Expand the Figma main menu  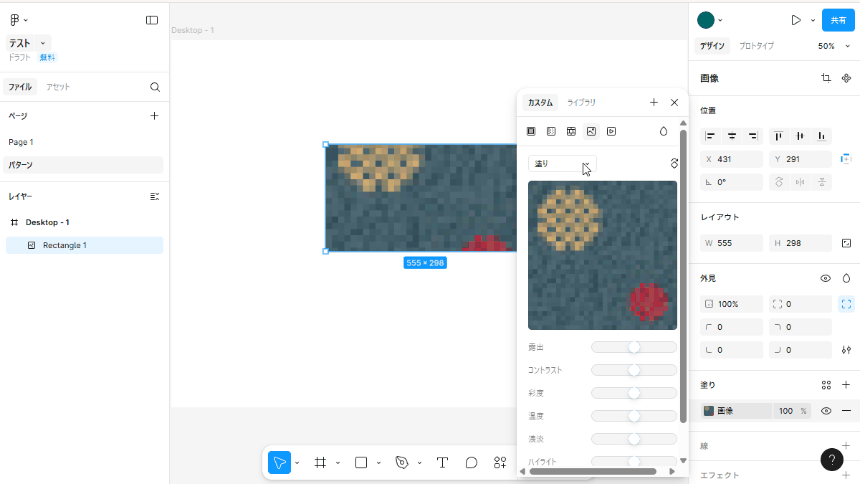point(18,20)
